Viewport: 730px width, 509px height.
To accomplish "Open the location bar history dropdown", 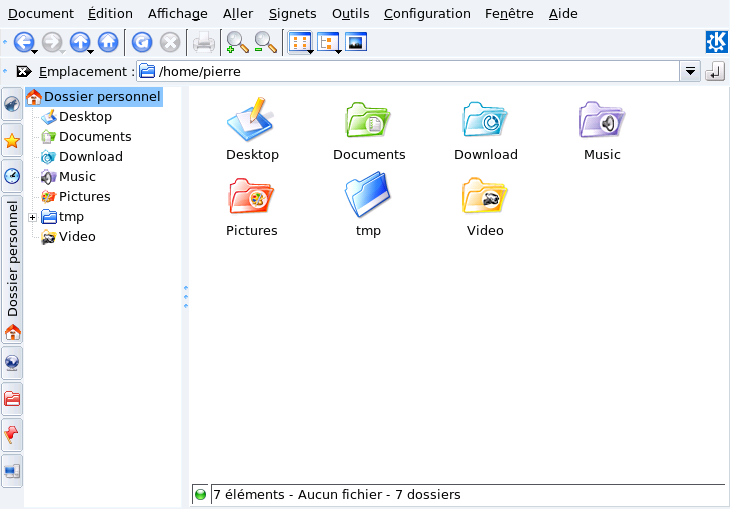I will click(690, 72).
